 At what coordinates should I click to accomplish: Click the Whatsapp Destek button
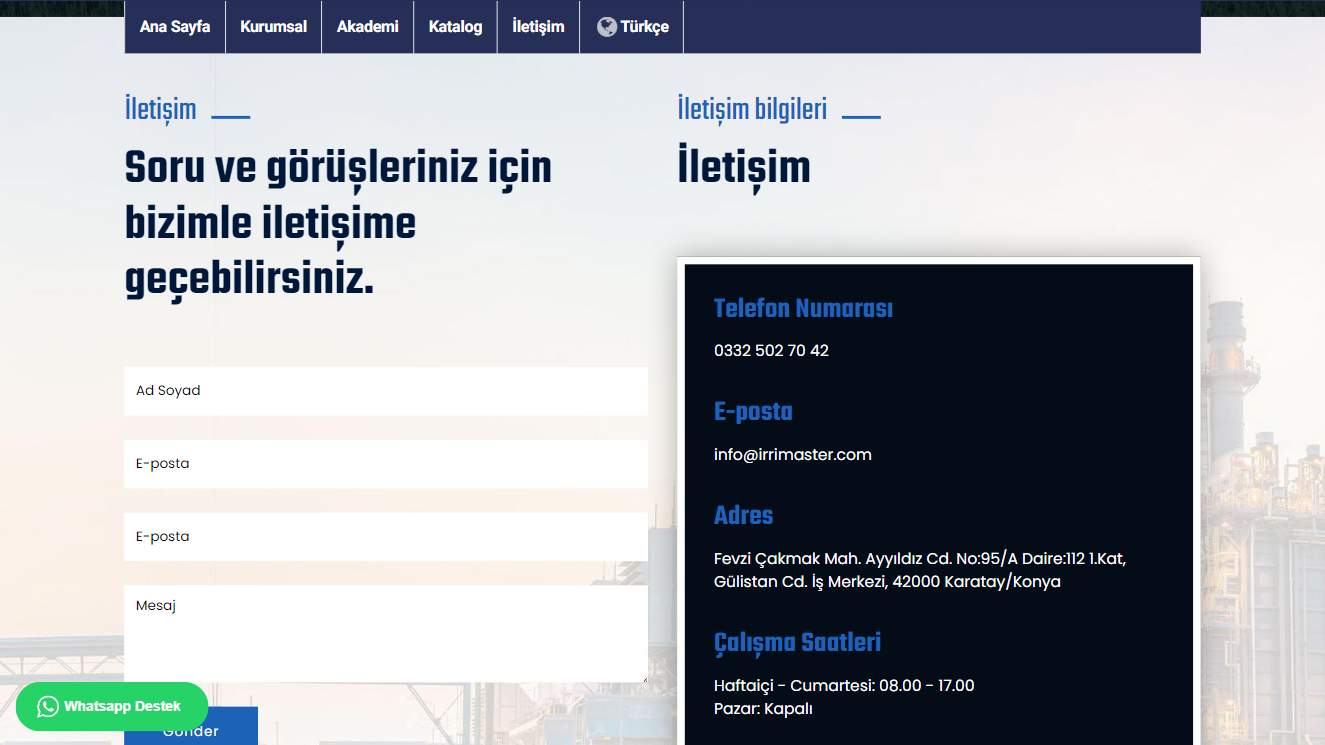tap(112, 706)
